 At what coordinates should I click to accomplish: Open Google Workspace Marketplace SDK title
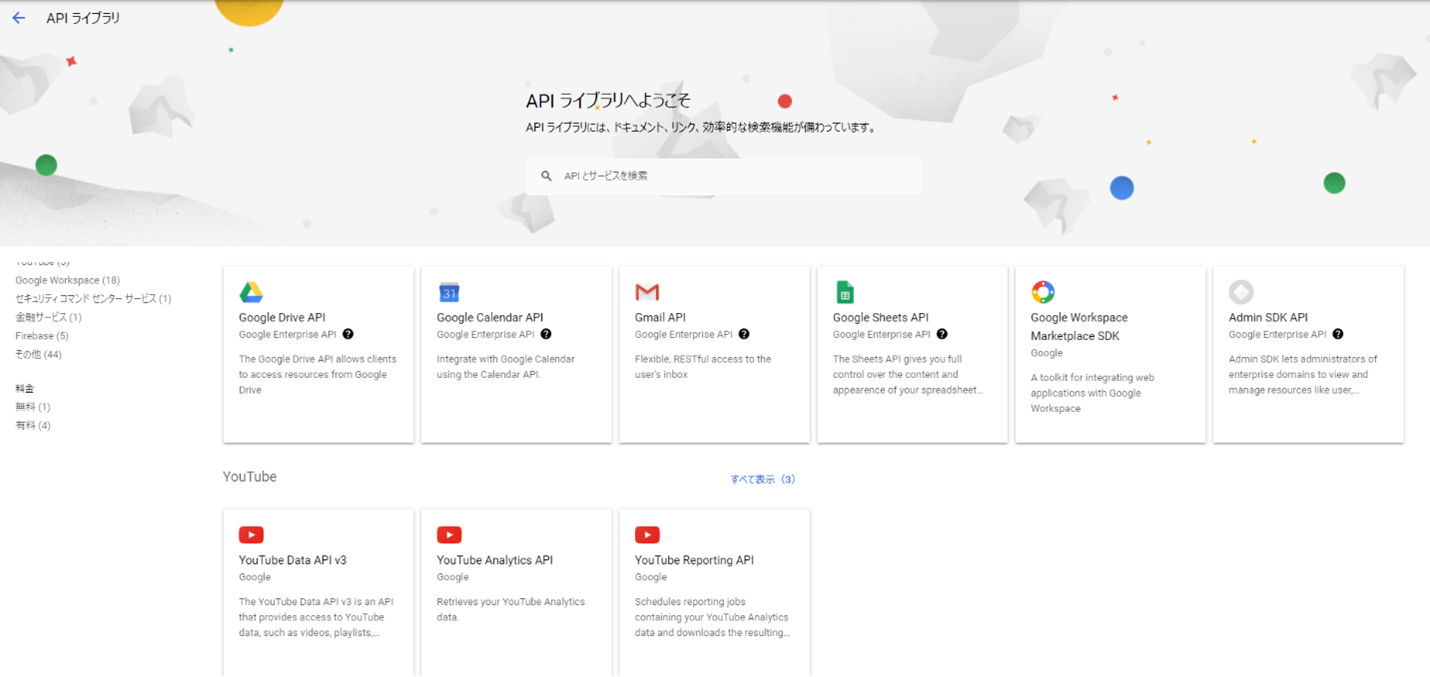tap(1079, 327)
